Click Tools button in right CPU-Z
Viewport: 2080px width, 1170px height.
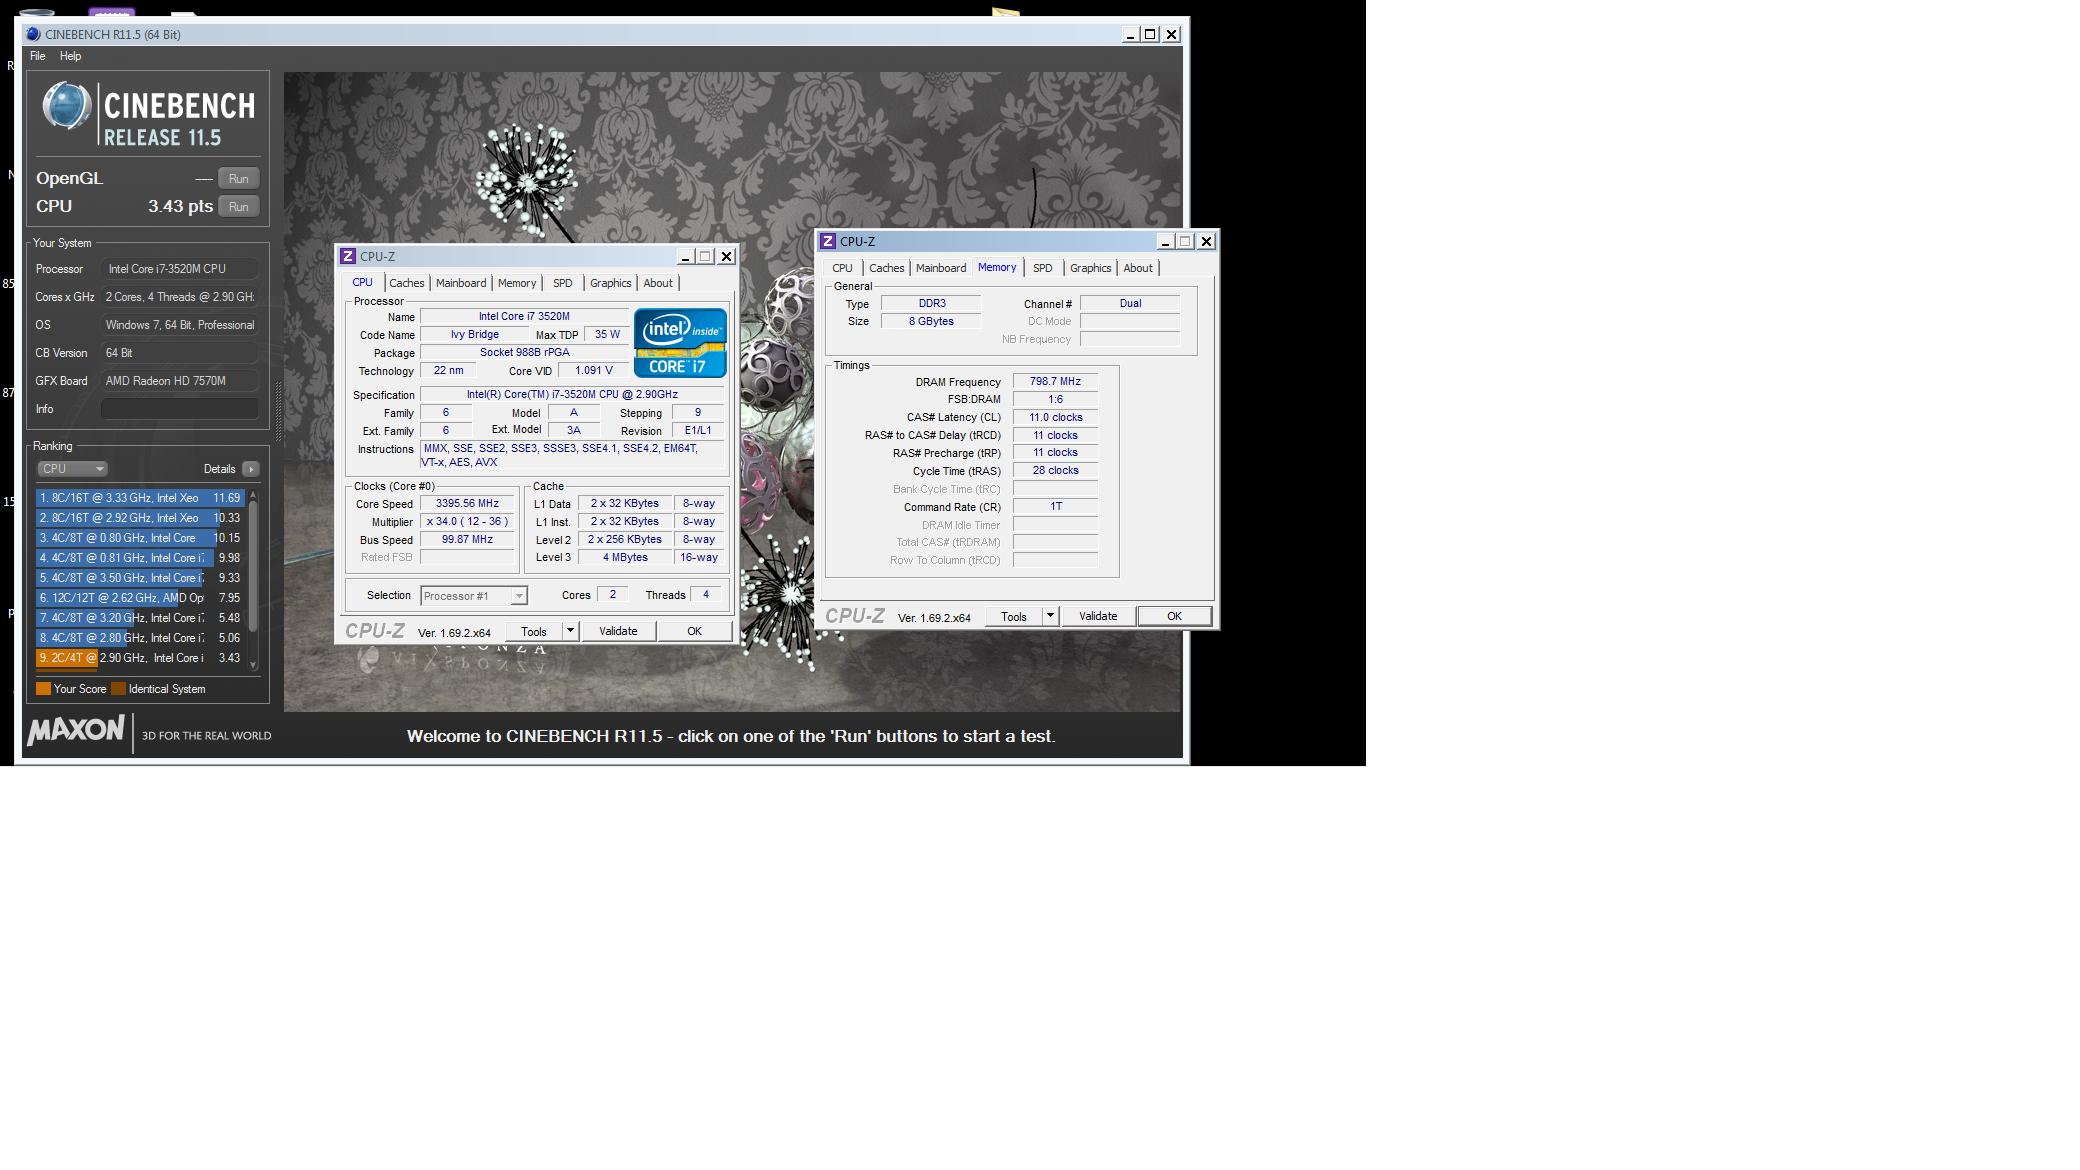pos(1014,616)
